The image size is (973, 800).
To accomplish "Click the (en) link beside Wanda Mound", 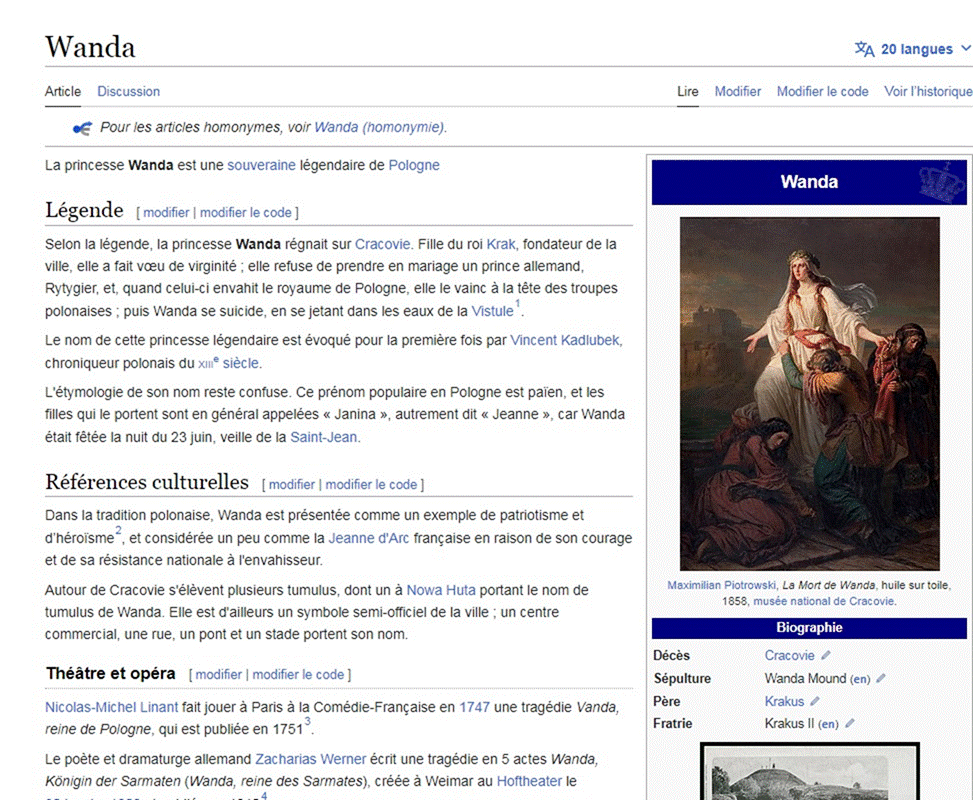I will point(860,679).
